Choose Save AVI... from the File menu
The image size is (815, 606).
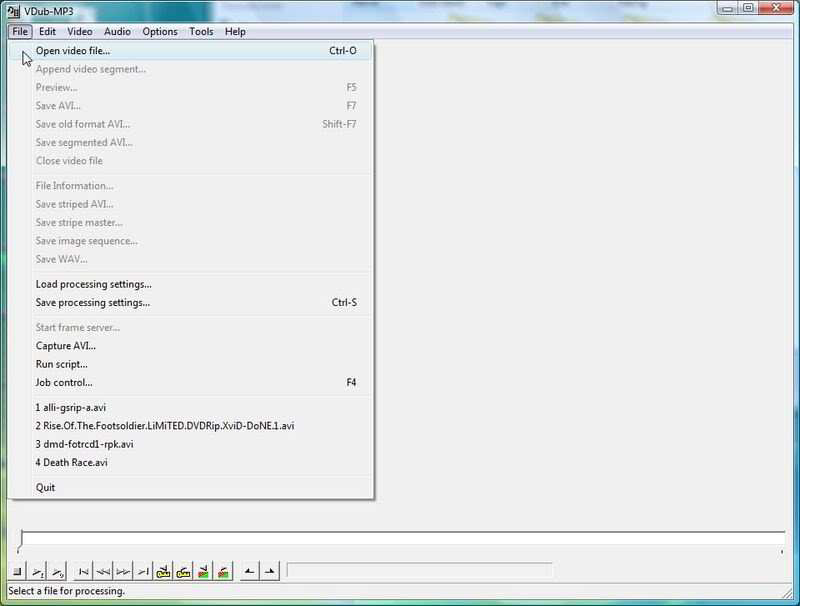(x=191, y=106)
